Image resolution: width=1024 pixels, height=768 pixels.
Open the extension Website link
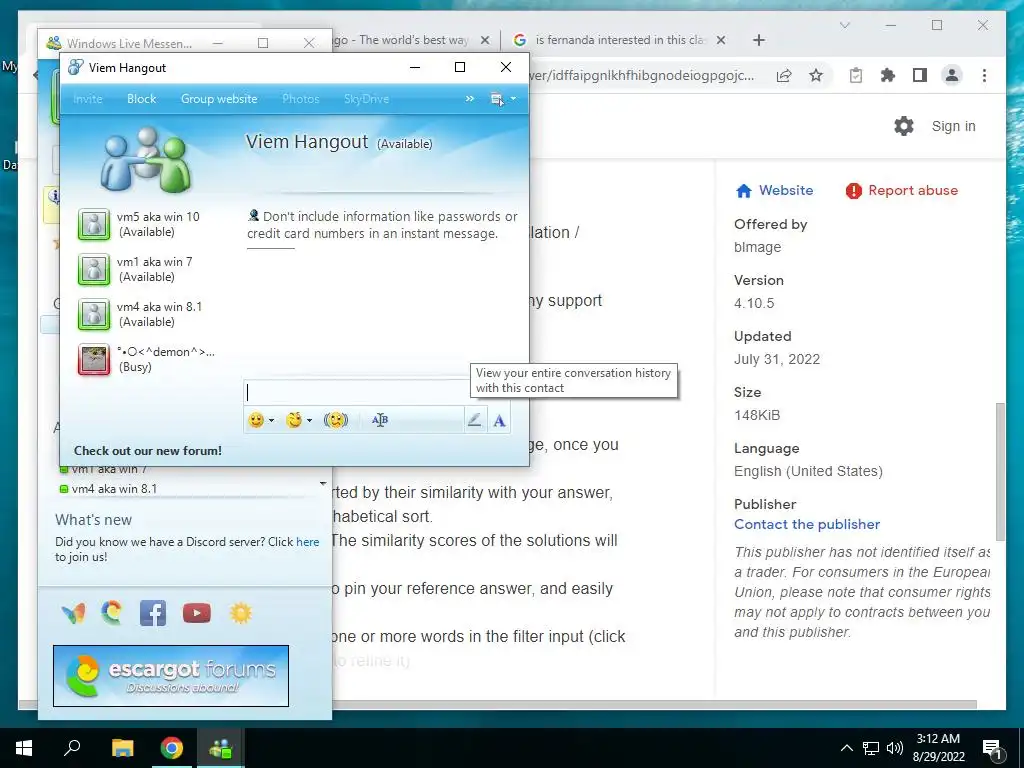pos(775,191)
